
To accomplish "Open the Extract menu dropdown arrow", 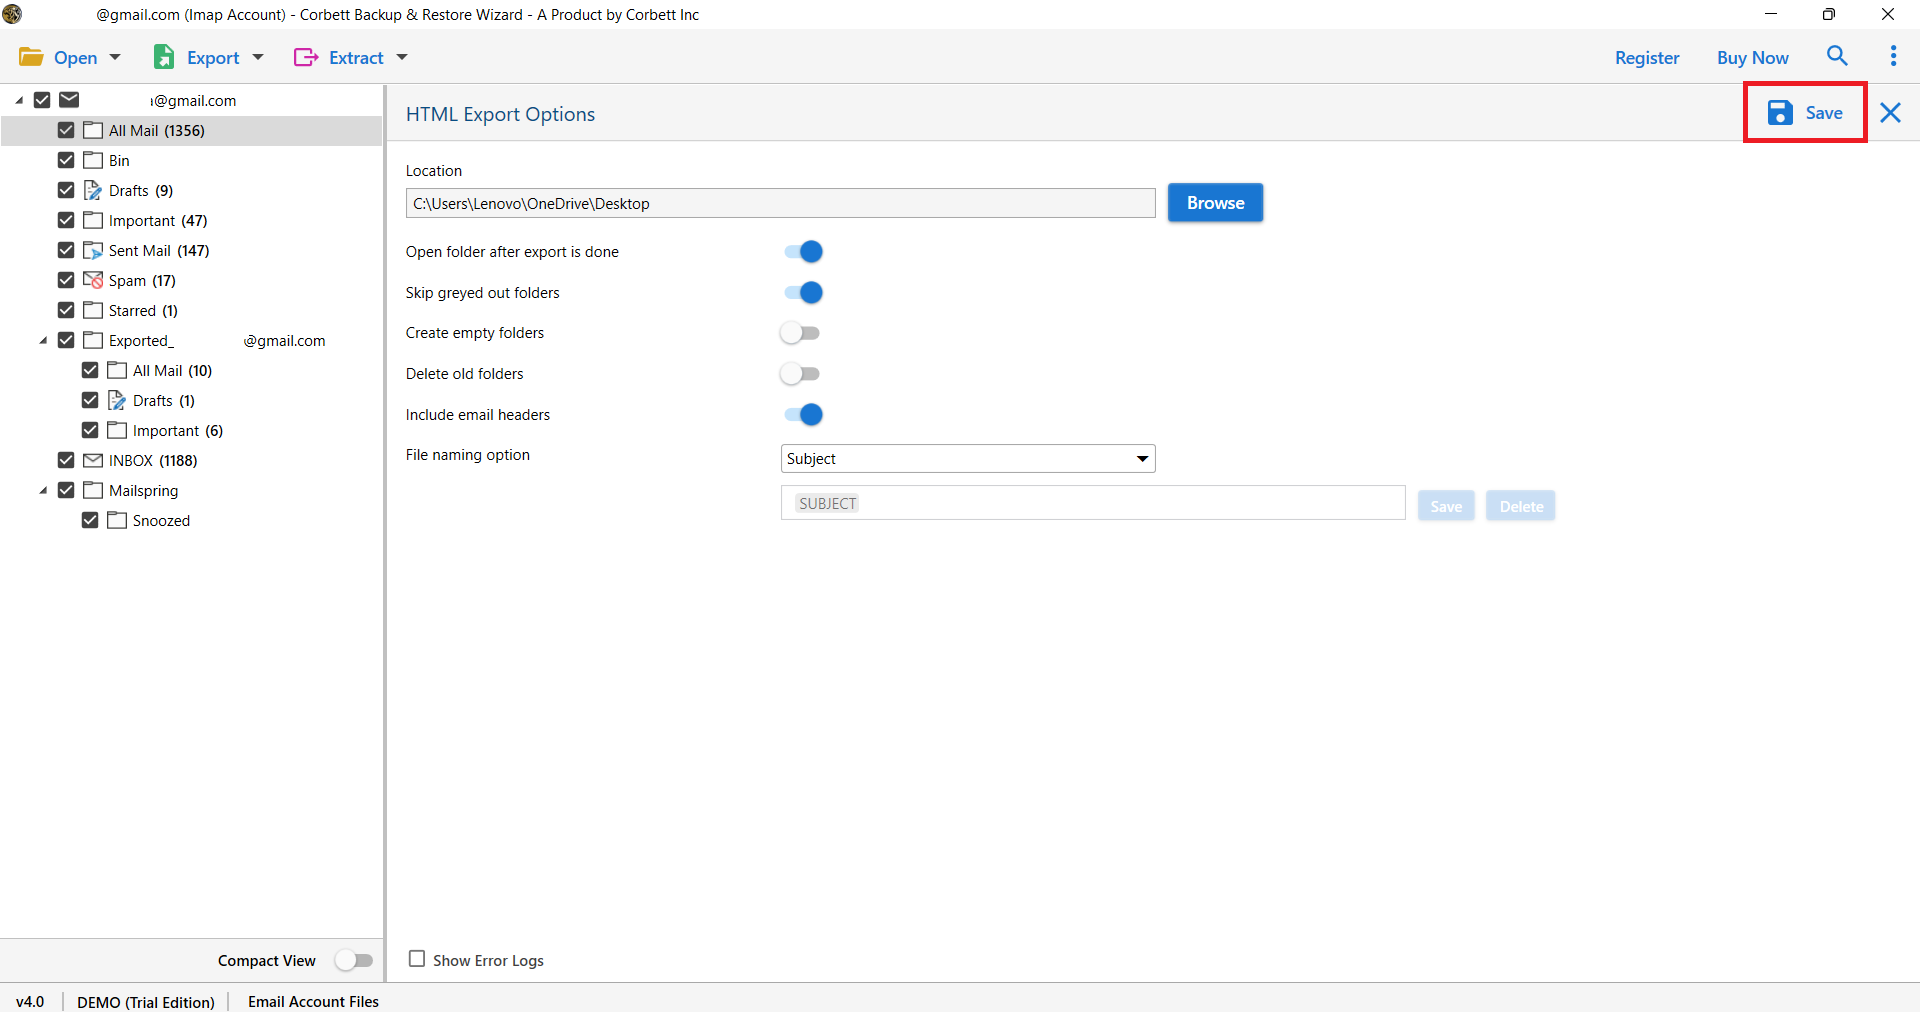I will [x=402, y=57].
